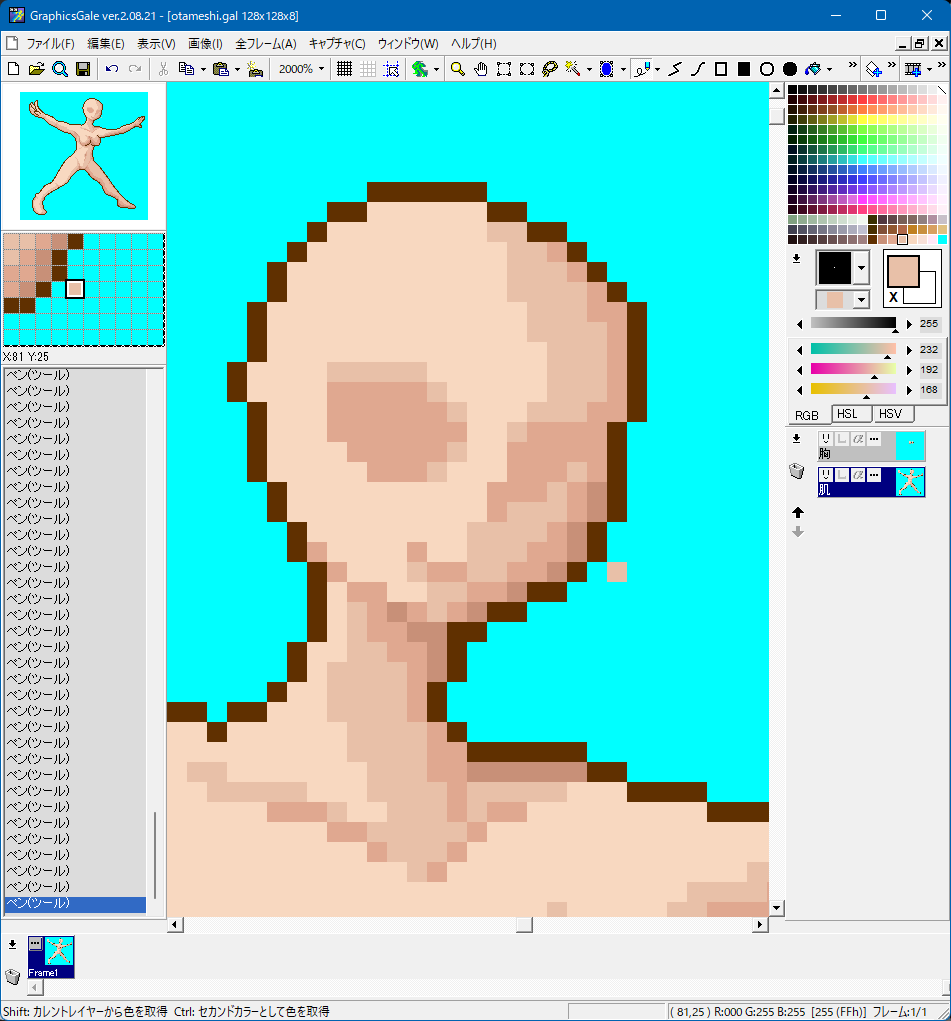Viewport: 951px width, 1021px height.
Task: Open the 全フレーム(A) menu
Action: [266, 44]
